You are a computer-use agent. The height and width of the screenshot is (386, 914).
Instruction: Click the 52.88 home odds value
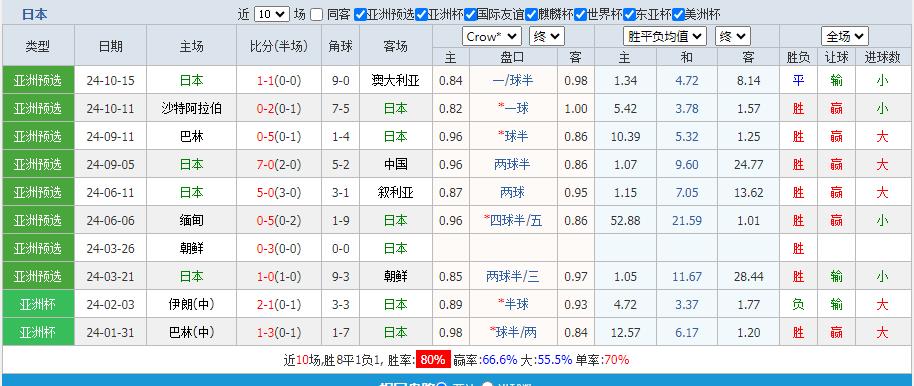pos(626,220)
